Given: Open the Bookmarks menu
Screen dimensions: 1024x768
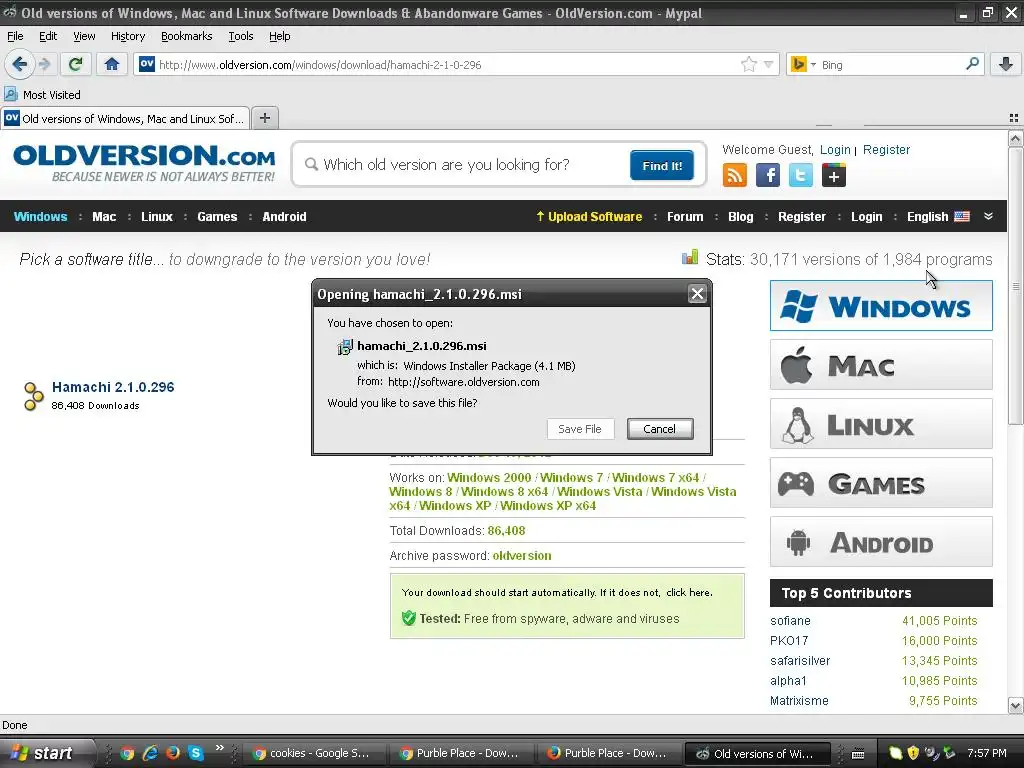Looking at the screenshot, I should pos(187,36).
